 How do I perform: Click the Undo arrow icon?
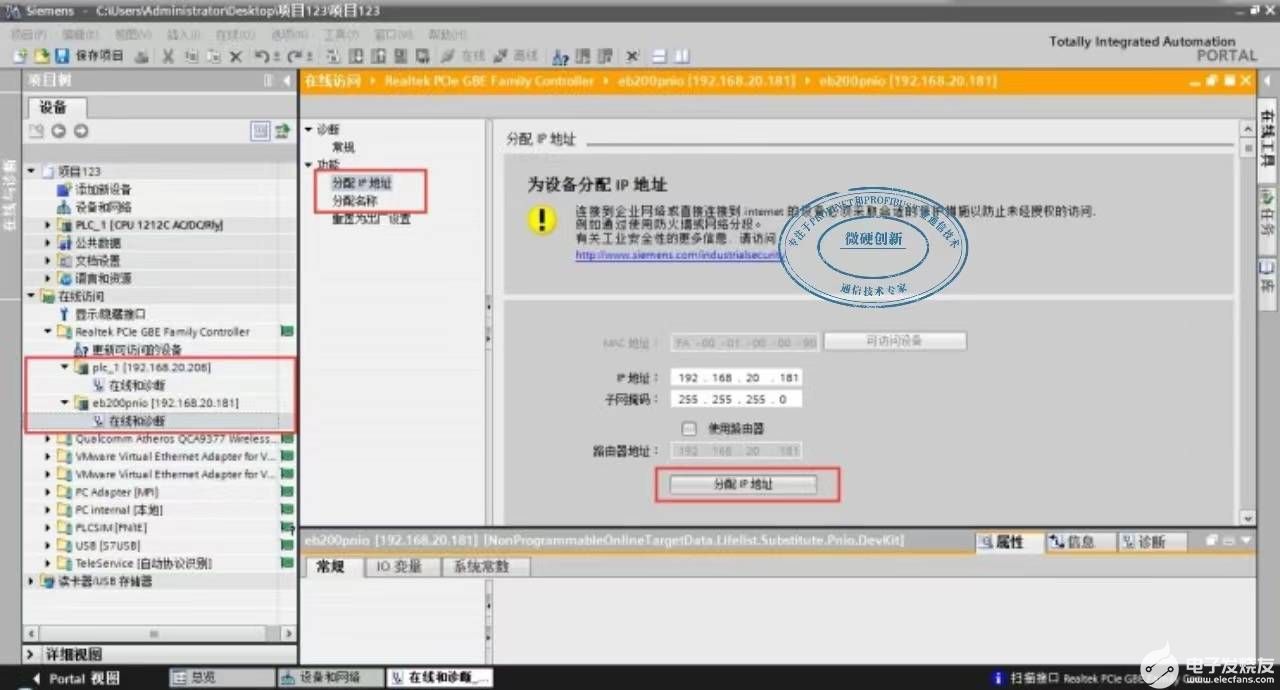point(263,56)
